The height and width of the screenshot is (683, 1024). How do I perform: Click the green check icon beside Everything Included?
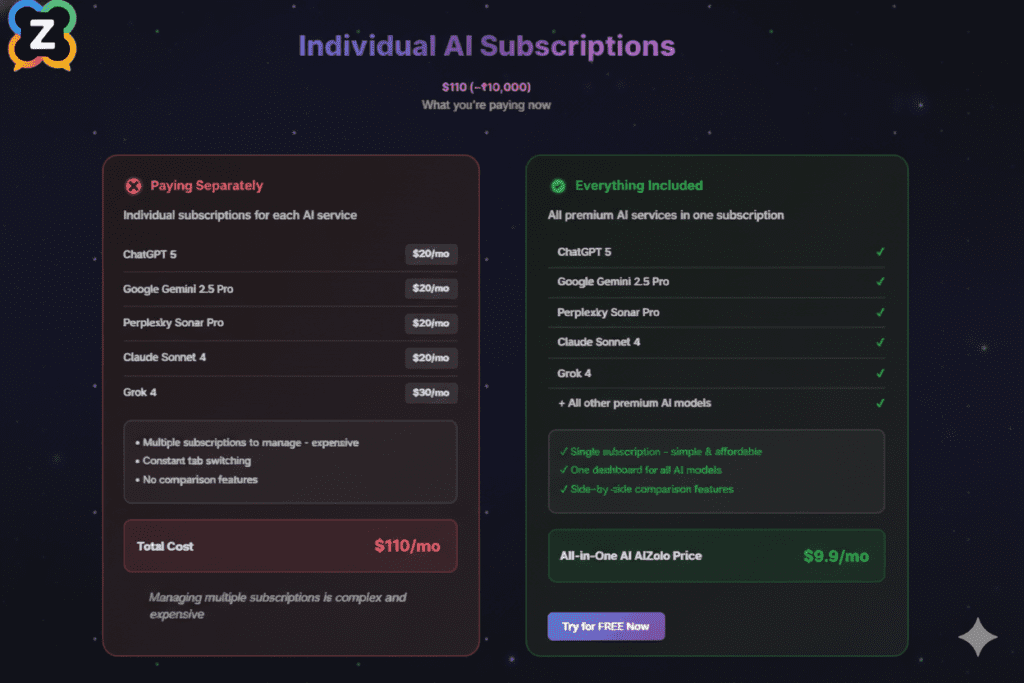557,186
